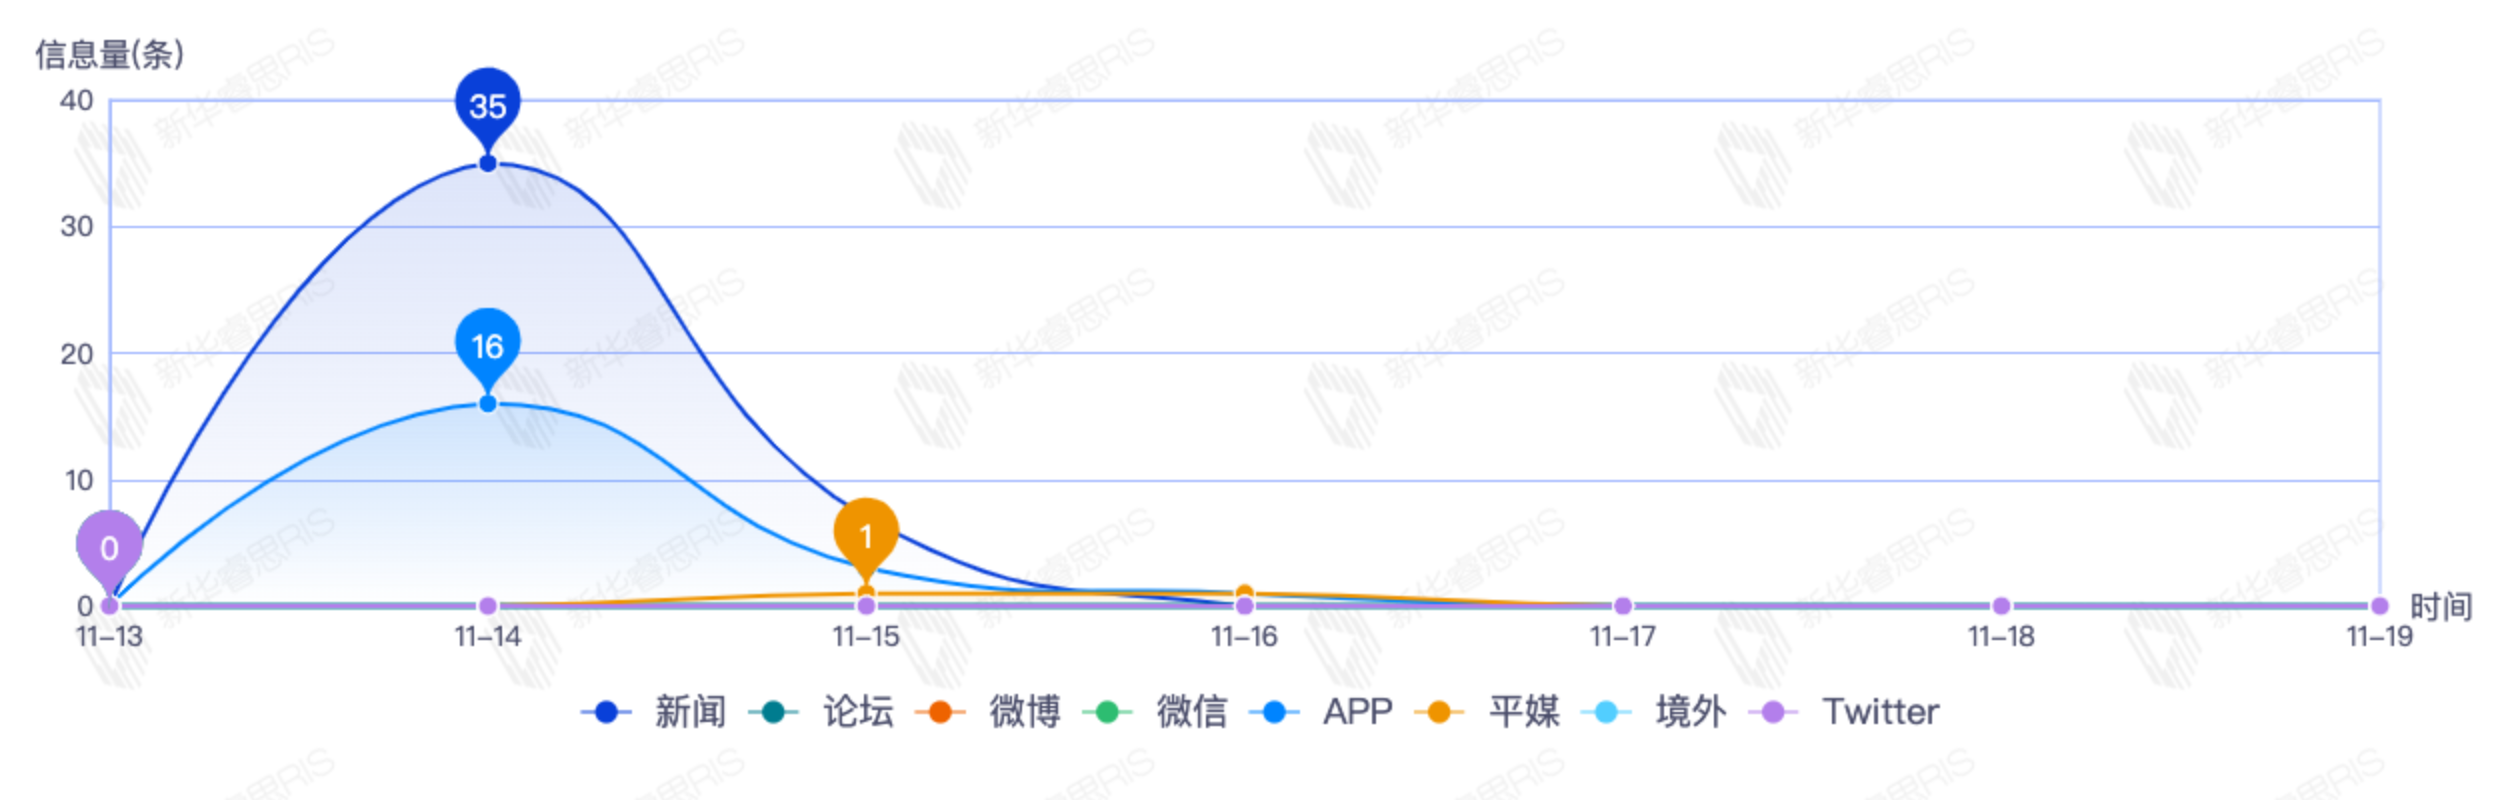Click the 11-14 x-axis date label
This screenshot has width=2520, height=800.
pyautogui.click(x=488, y=637)
